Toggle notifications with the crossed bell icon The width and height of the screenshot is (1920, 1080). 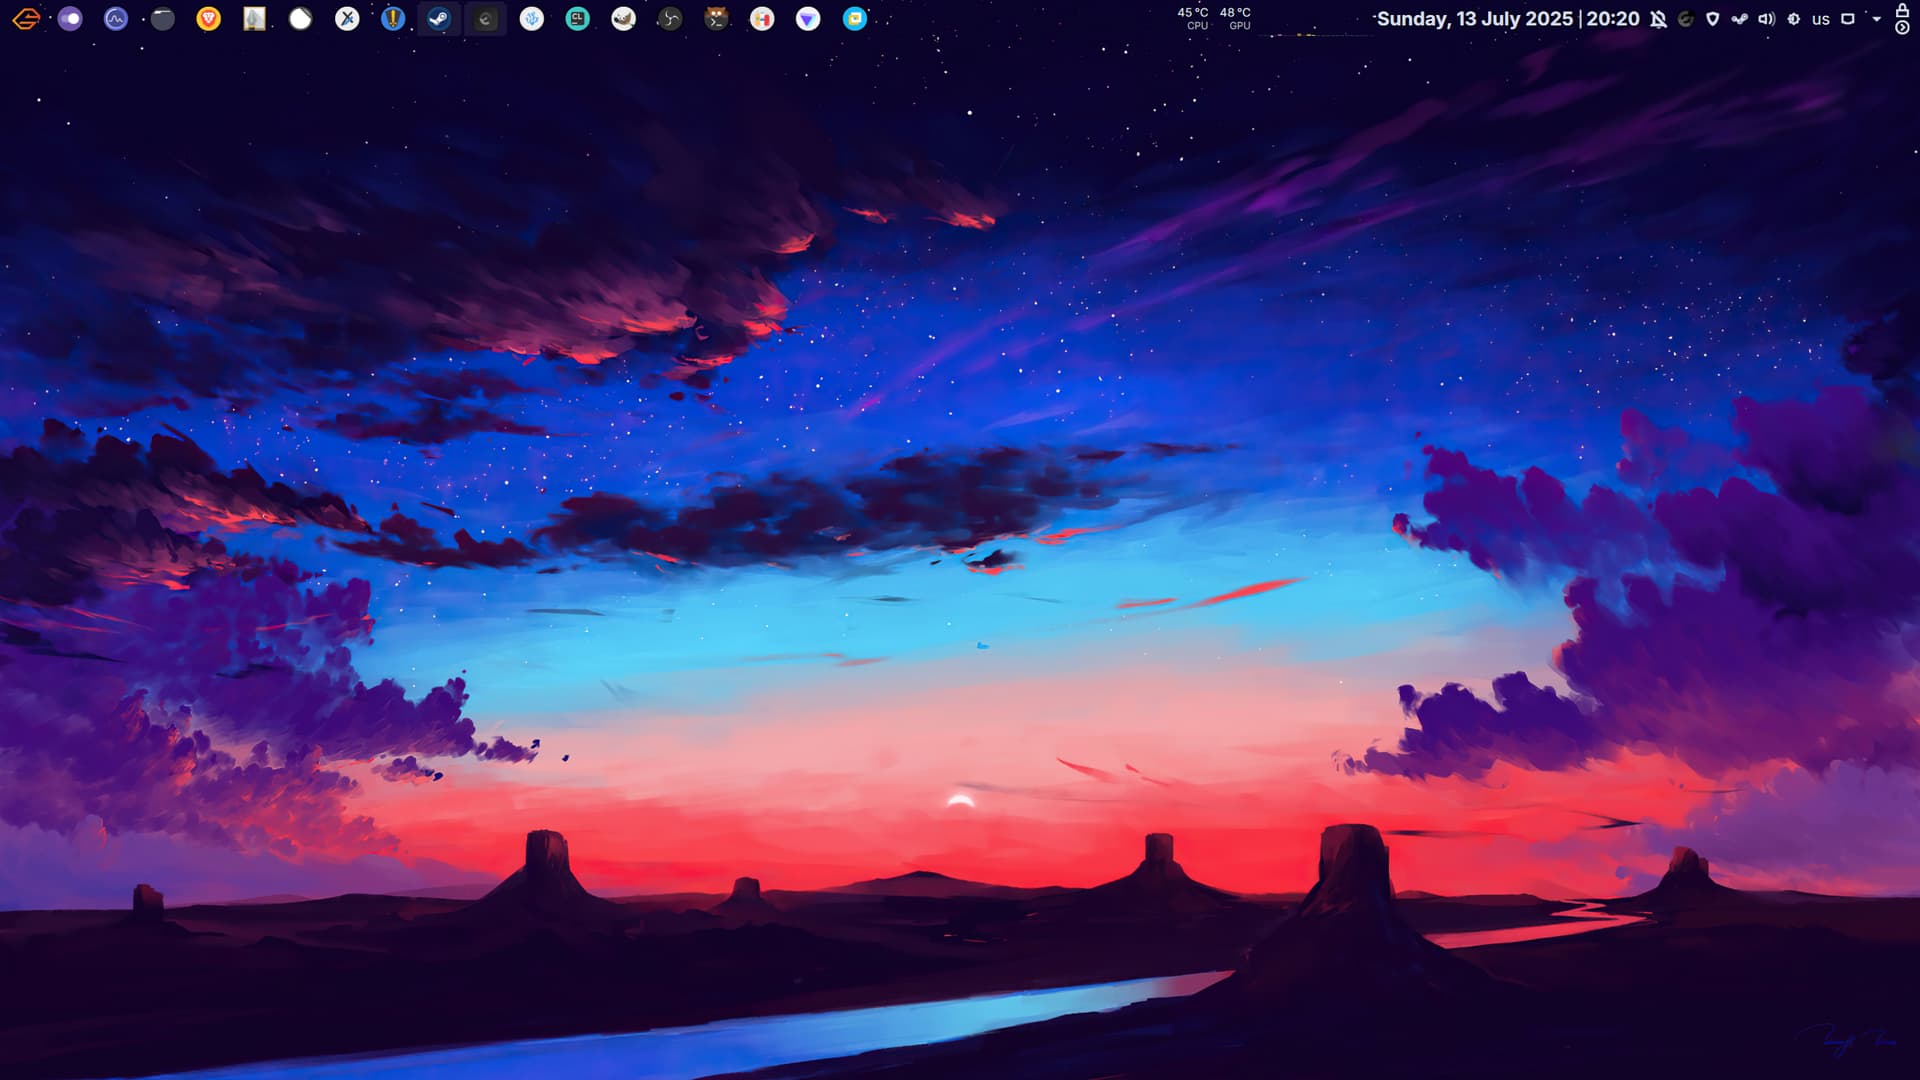point(1658,19)
